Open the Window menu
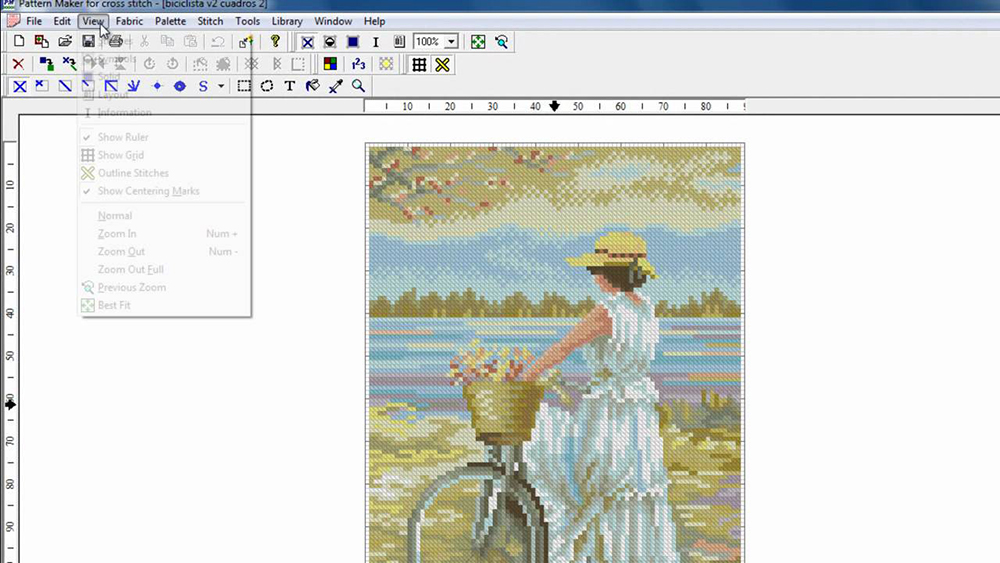This screenshot has width=1000, height=563. coord(333,21)
